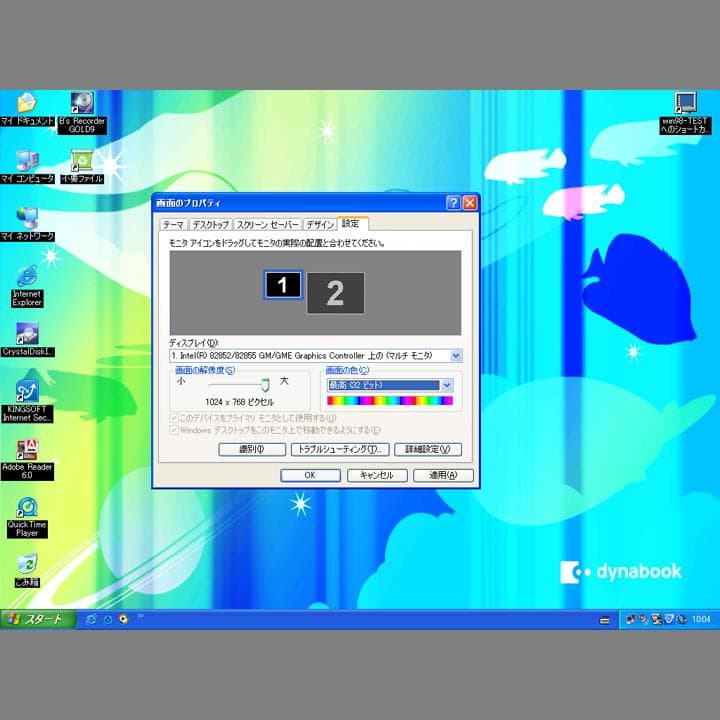Click the color spectrum bar preview
The width and height of the screenshot is (720, 720).
tap(390, 401)
